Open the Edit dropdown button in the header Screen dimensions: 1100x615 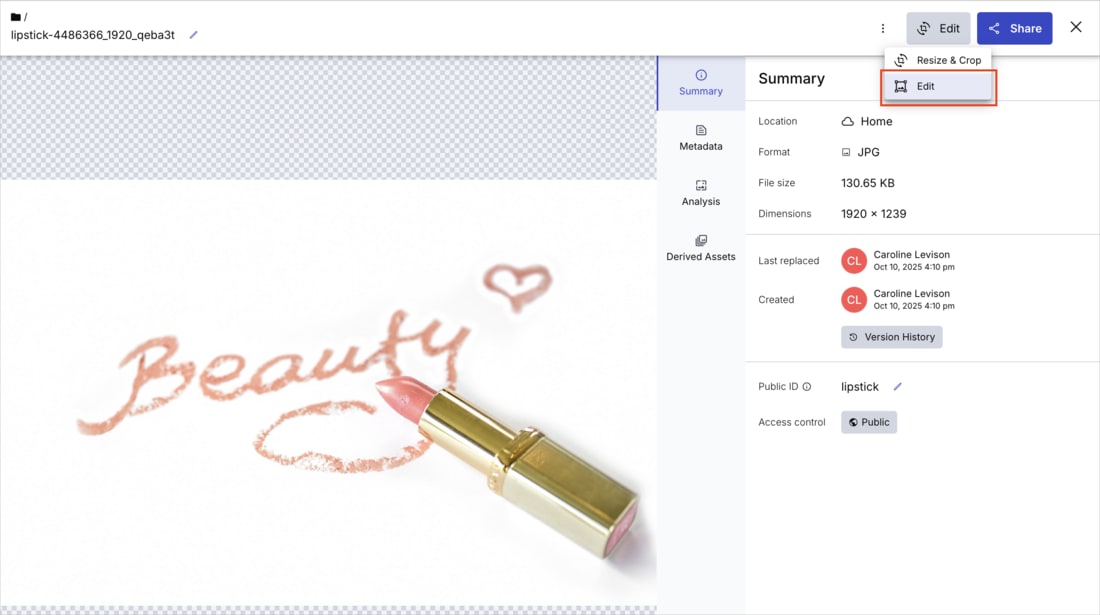tap(938, 29)
